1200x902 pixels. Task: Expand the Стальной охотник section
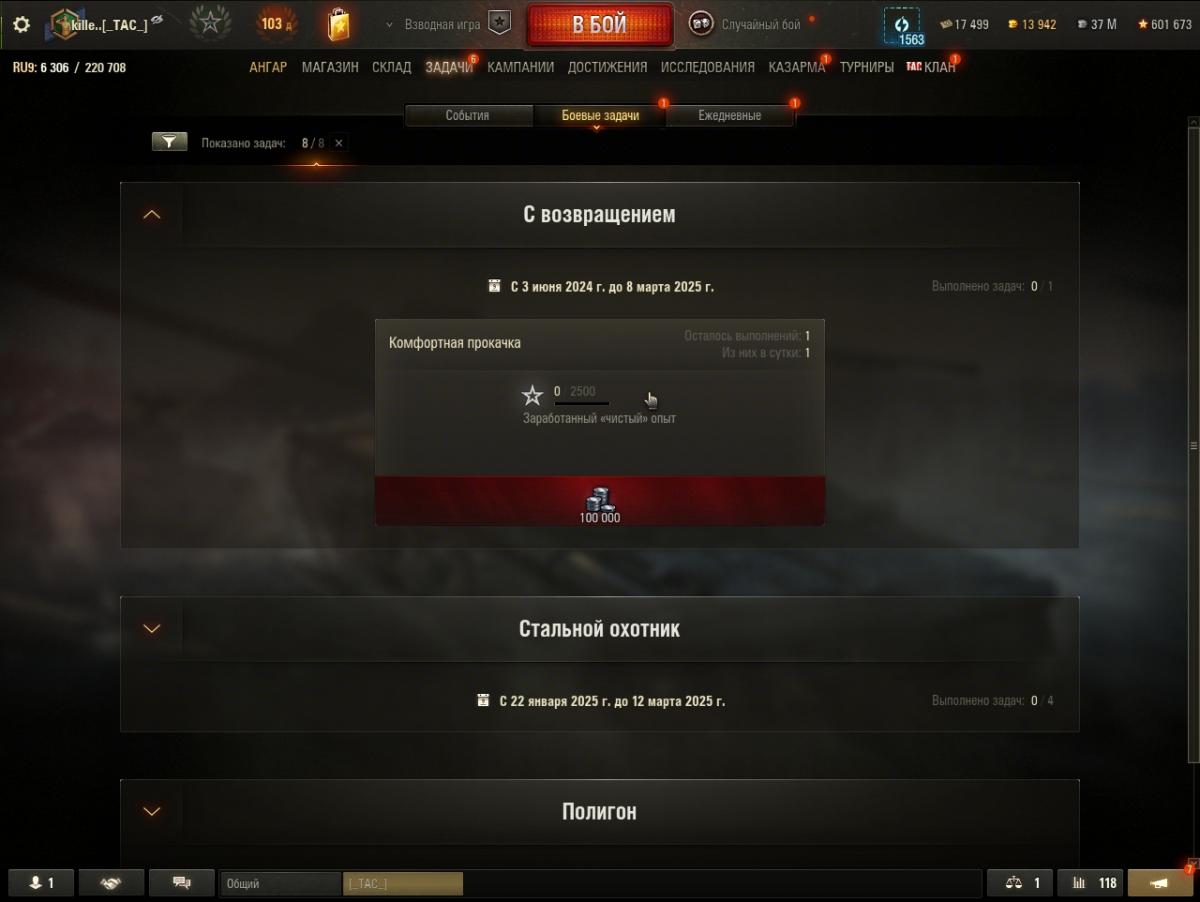coord(152,629)
